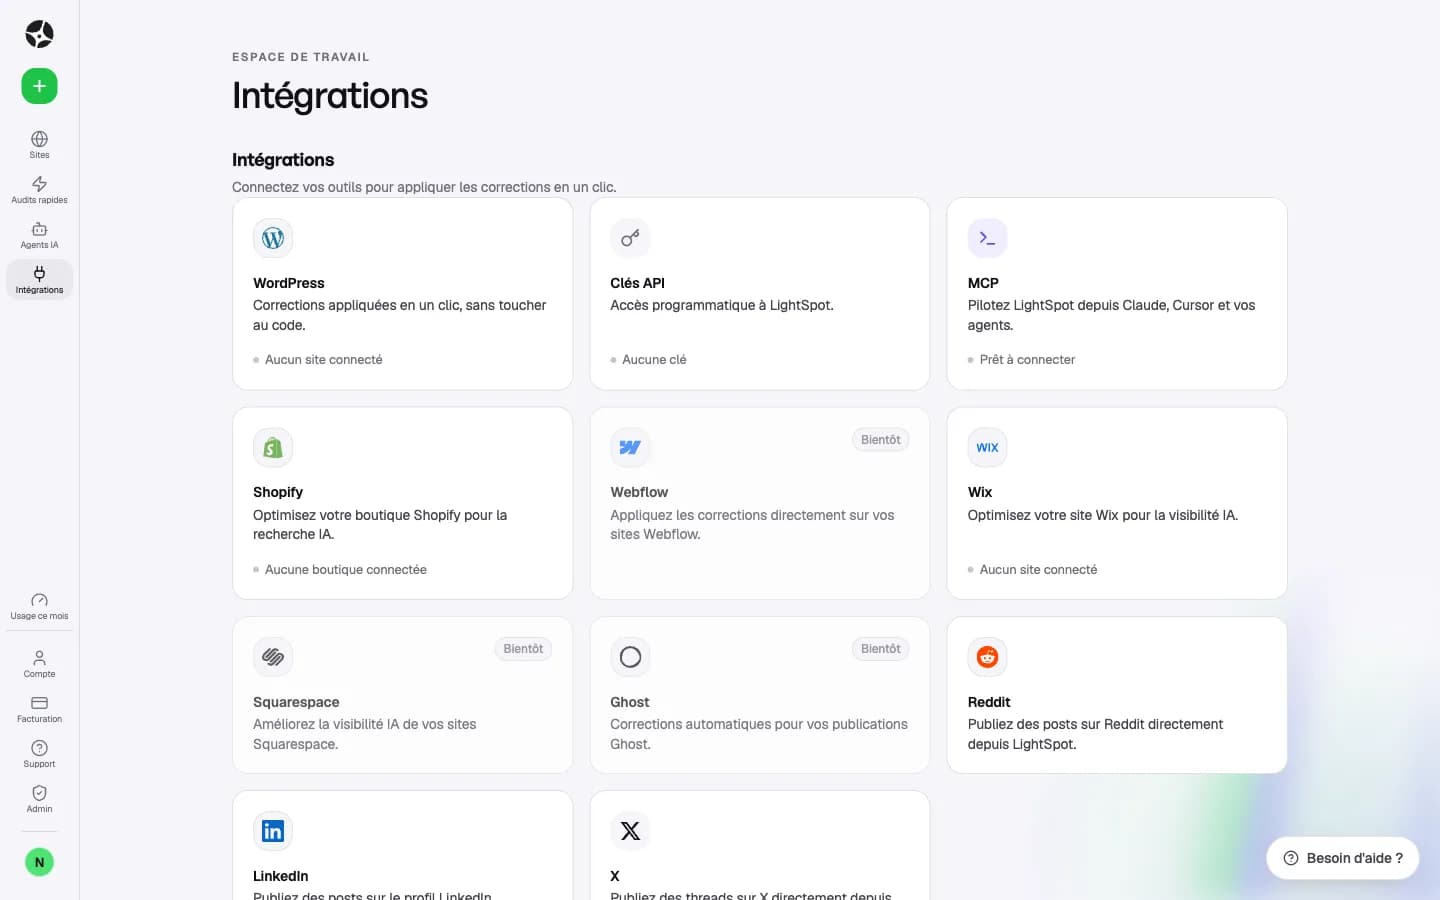The height and width of the screenshot is (900, 1440).
Task: Click the Bientôt badge on Ghost
Action: 880,649
